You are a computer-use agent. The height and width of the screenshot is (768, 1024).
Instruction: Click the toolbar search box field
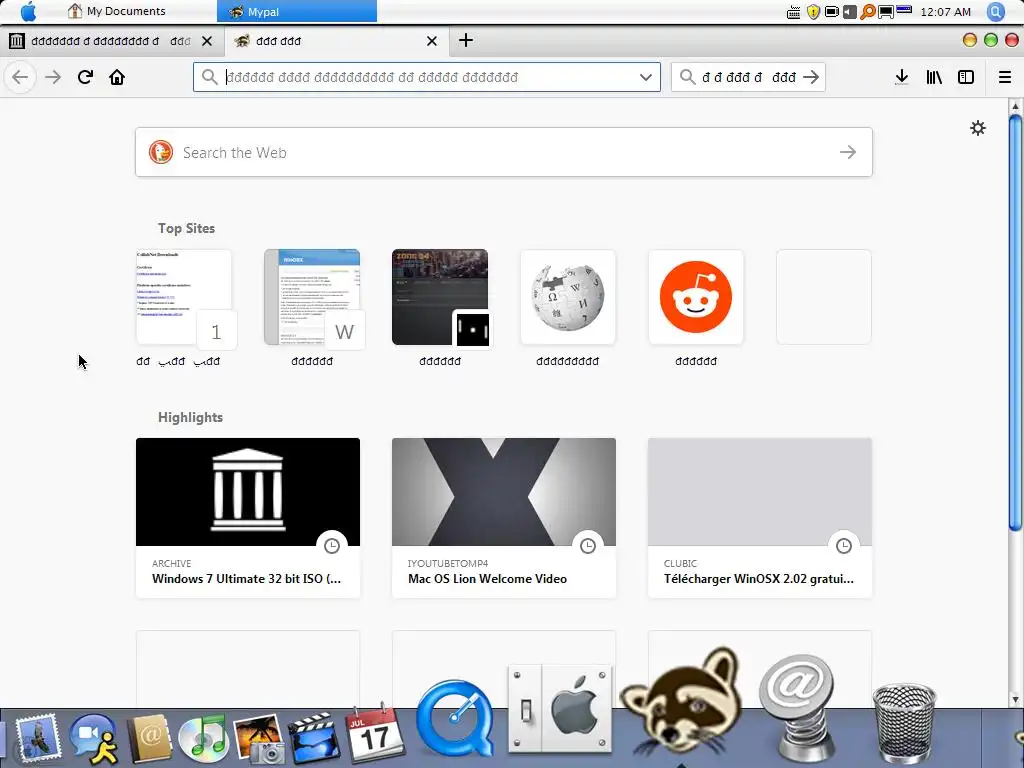click(x=748, y=77)
